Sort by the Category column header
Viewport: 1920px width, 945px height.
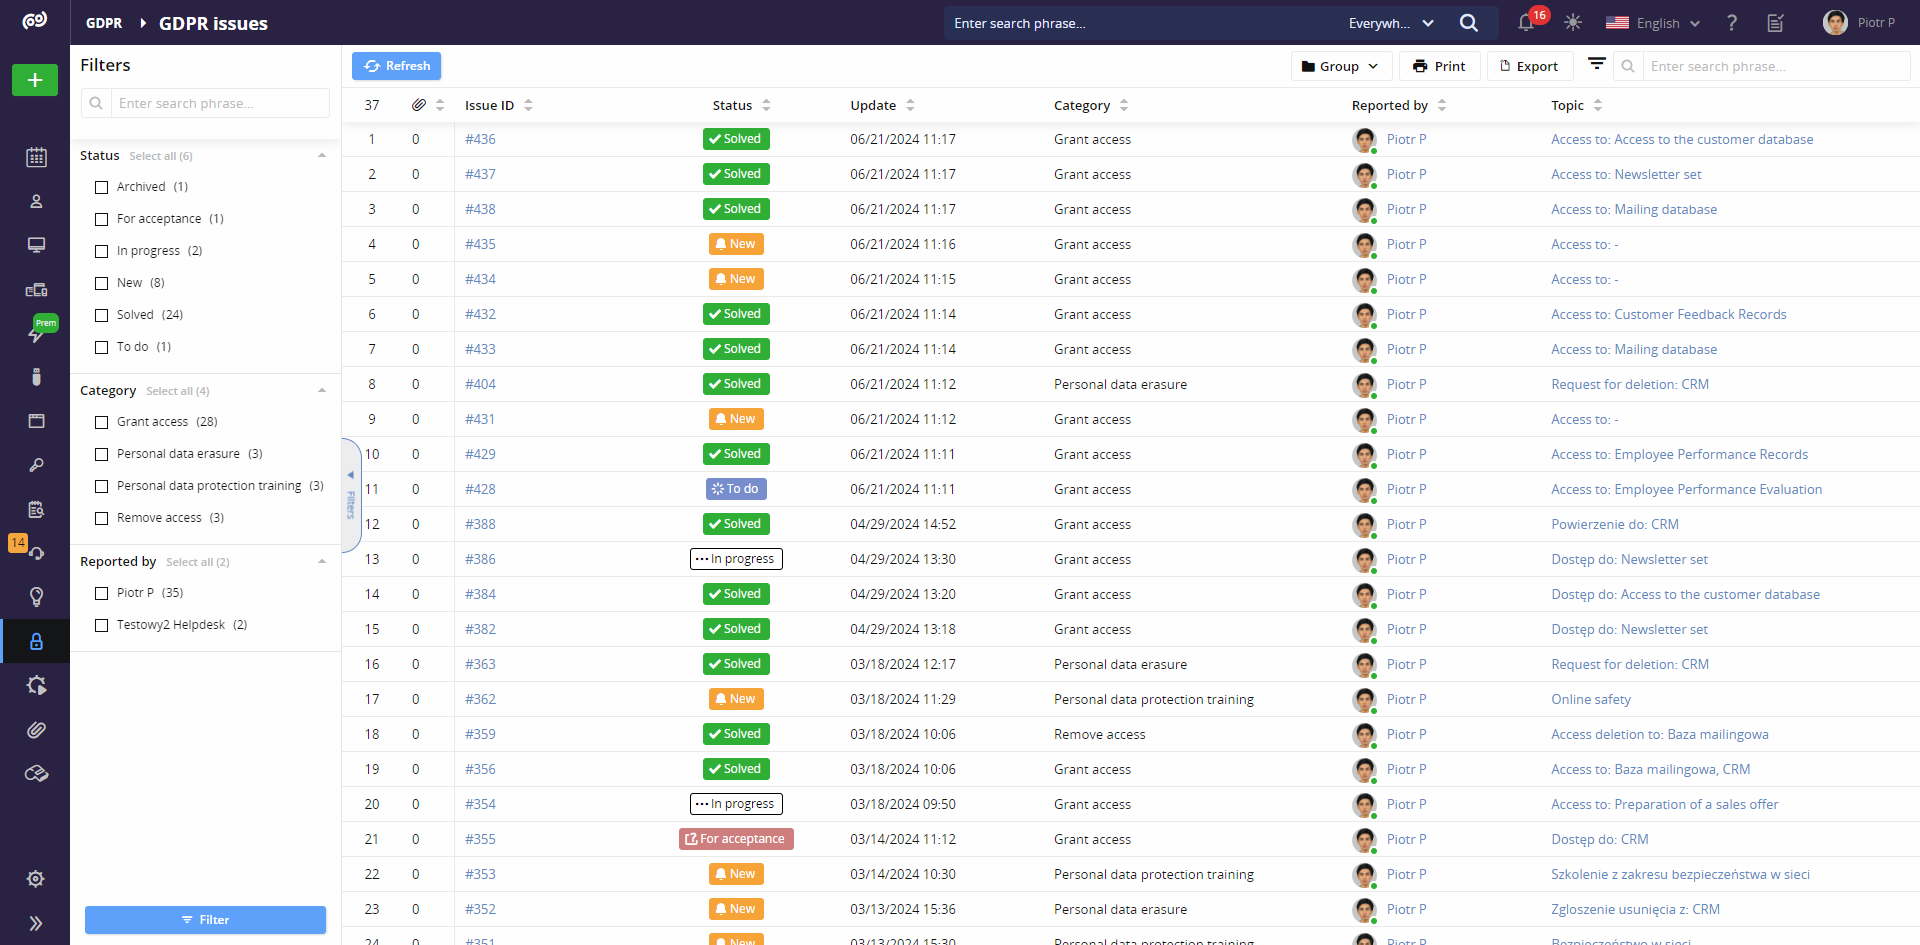[1081, 105]
